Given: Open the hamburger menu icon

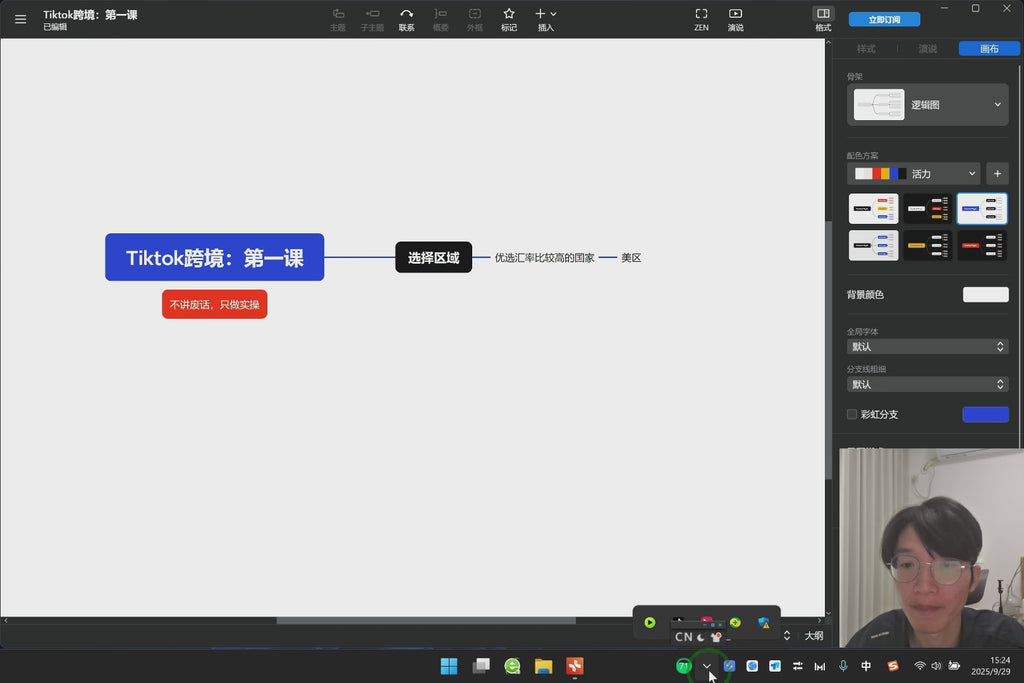Looking at the screenshot, I should [x=21, y=19].
